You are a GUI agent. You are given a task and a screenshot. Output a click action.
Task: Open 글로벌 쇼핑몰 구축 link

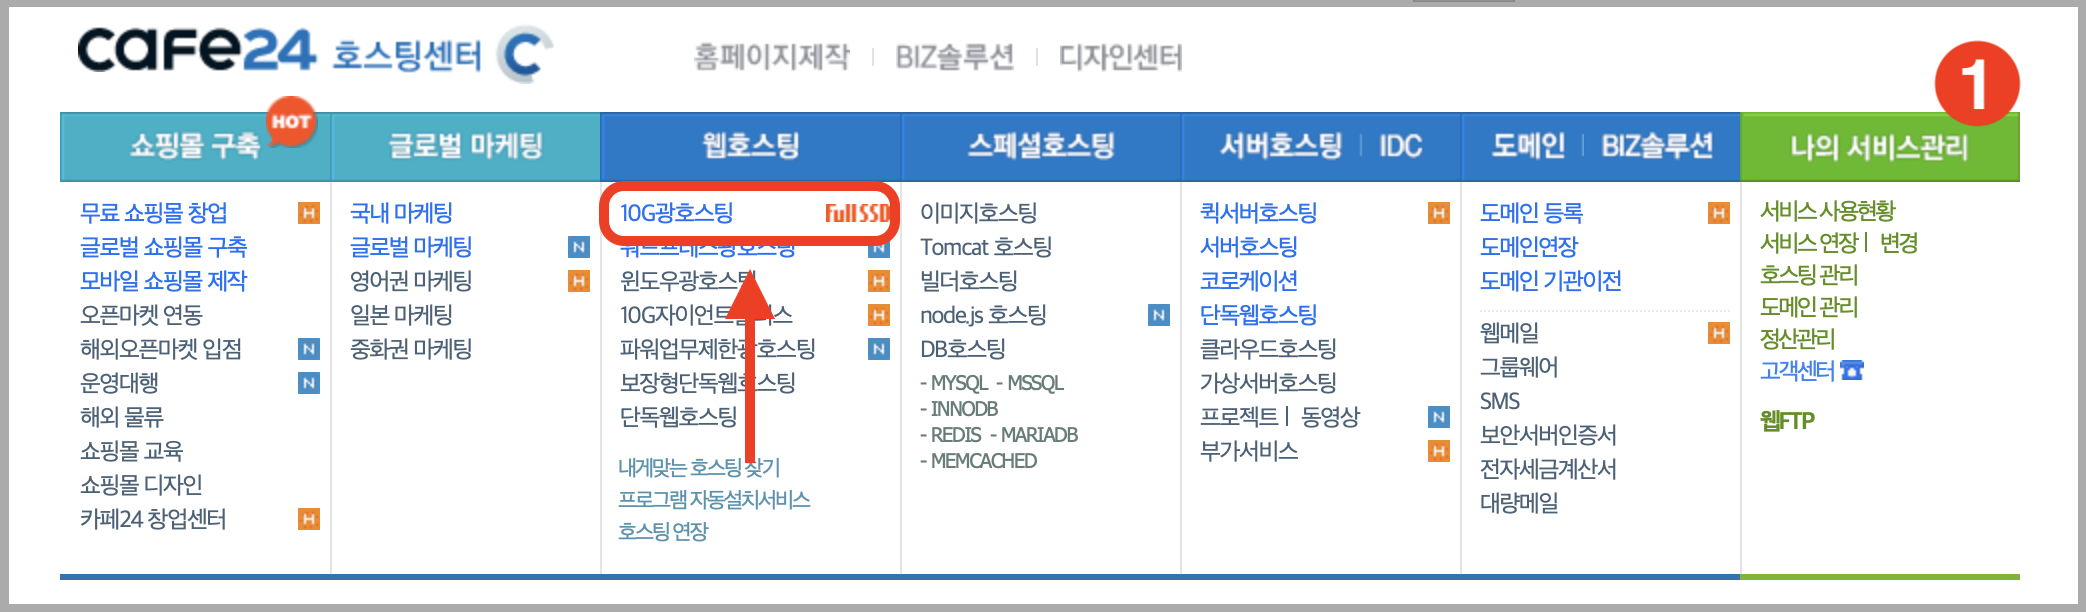[x=164, y=247]
